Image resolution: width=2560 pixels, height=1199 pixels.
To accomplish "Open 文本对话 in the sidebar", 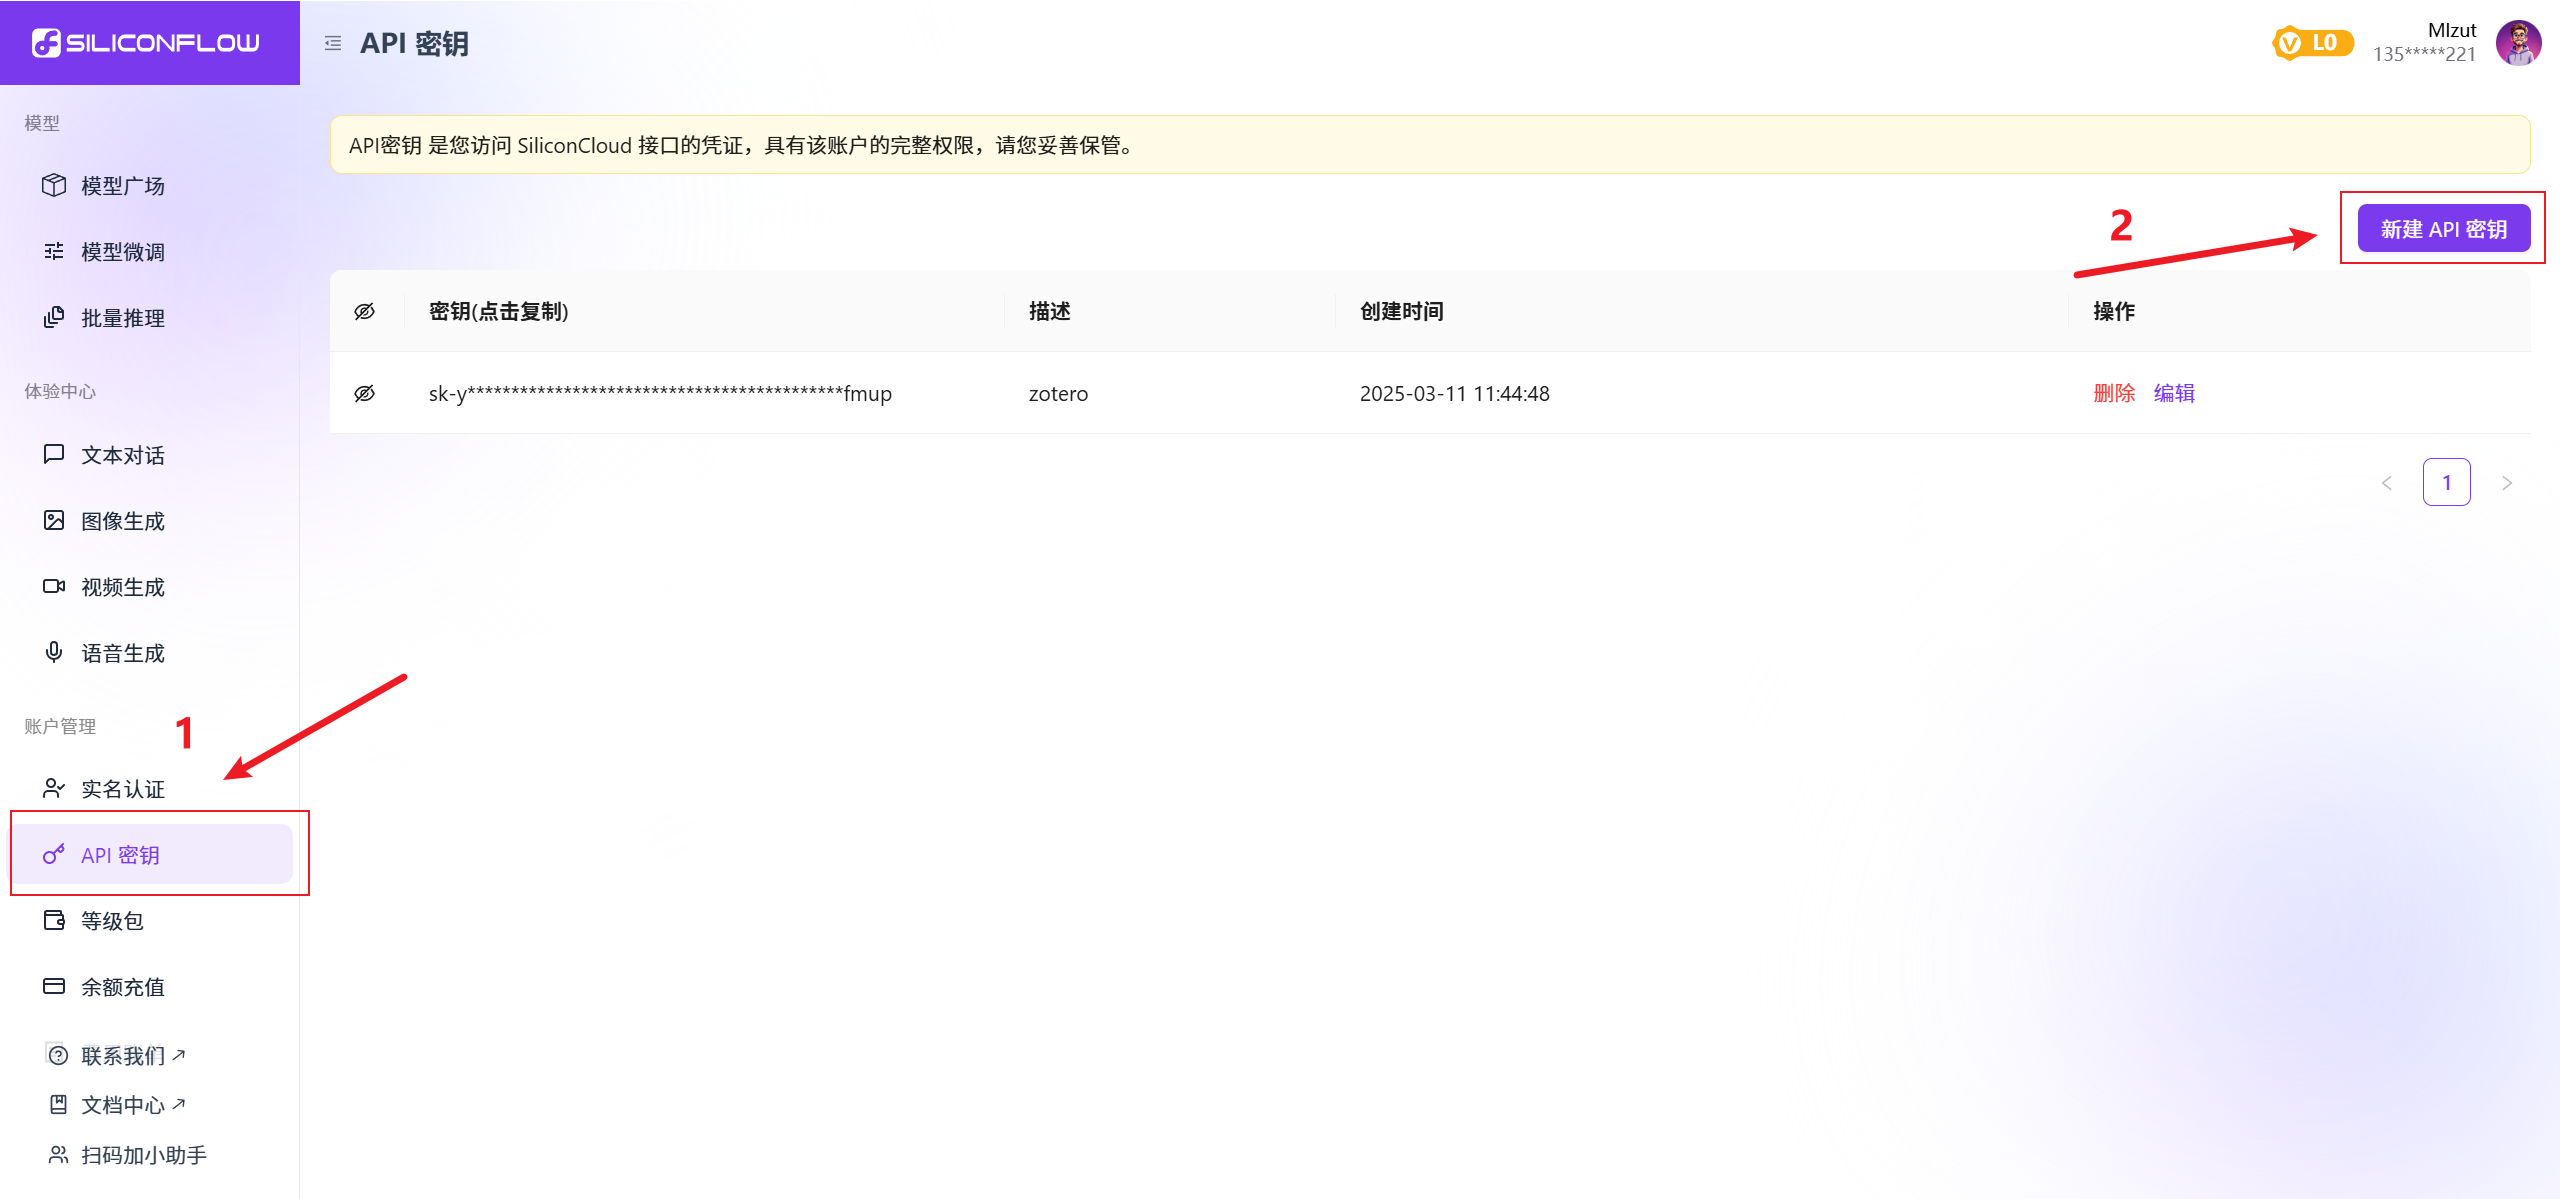I will [122, 455].
